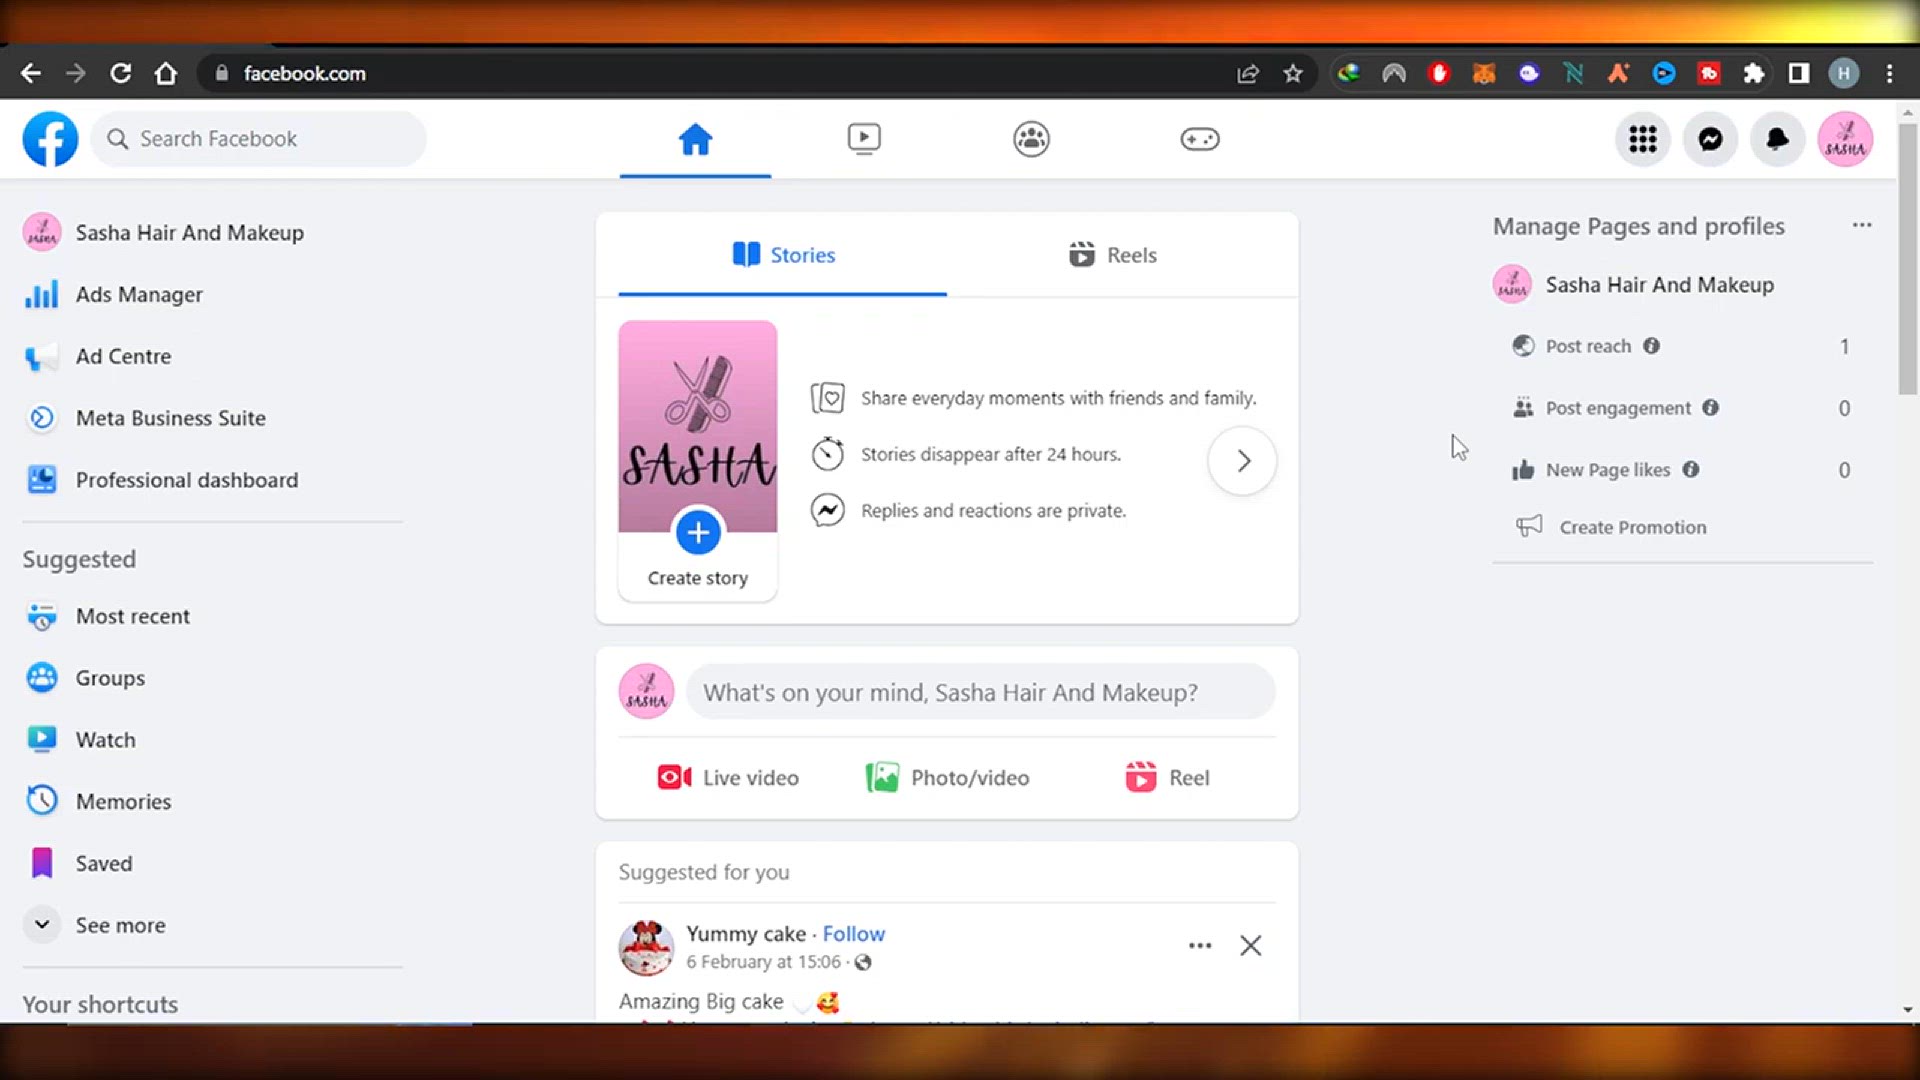Open Manage Pages options three dots

(x=1861, y=226)
